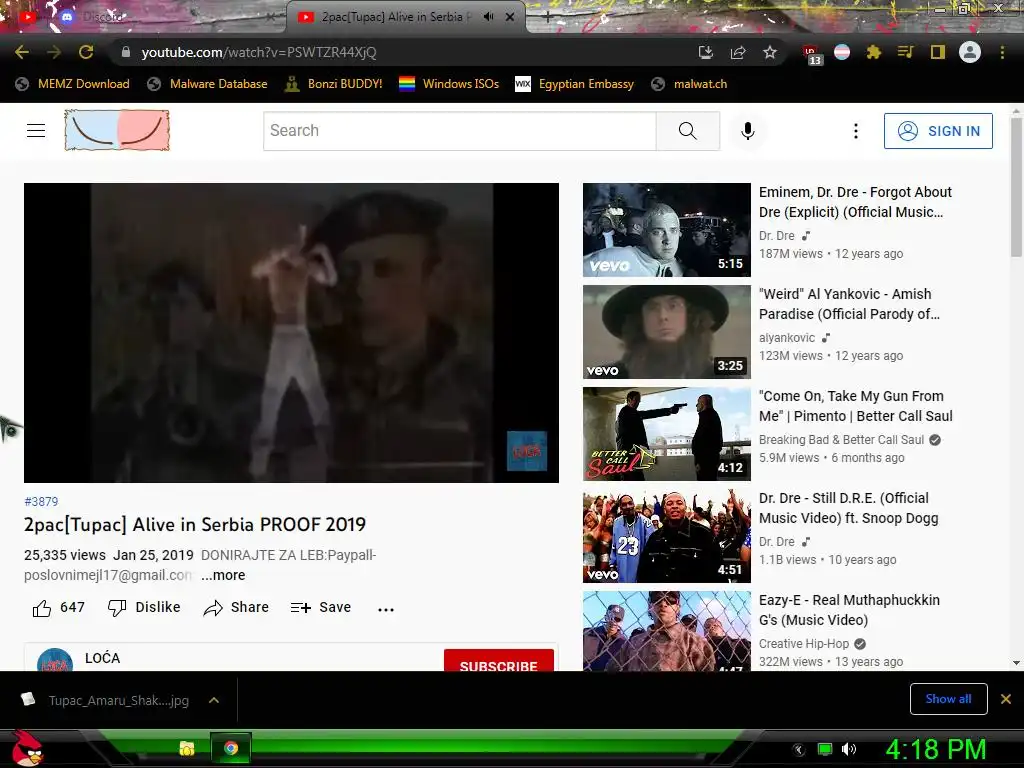Open the file explorer taskbar icon
The image size is (1024, 768).
(x=187, y=748)
